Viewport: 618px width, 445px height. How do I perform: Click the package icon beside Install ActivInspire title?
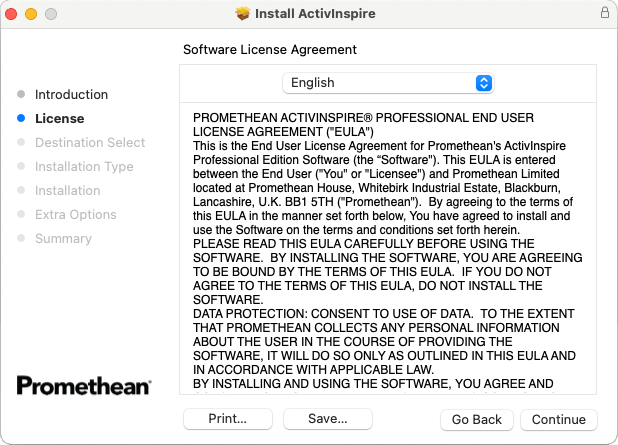(x=242, y=14)
